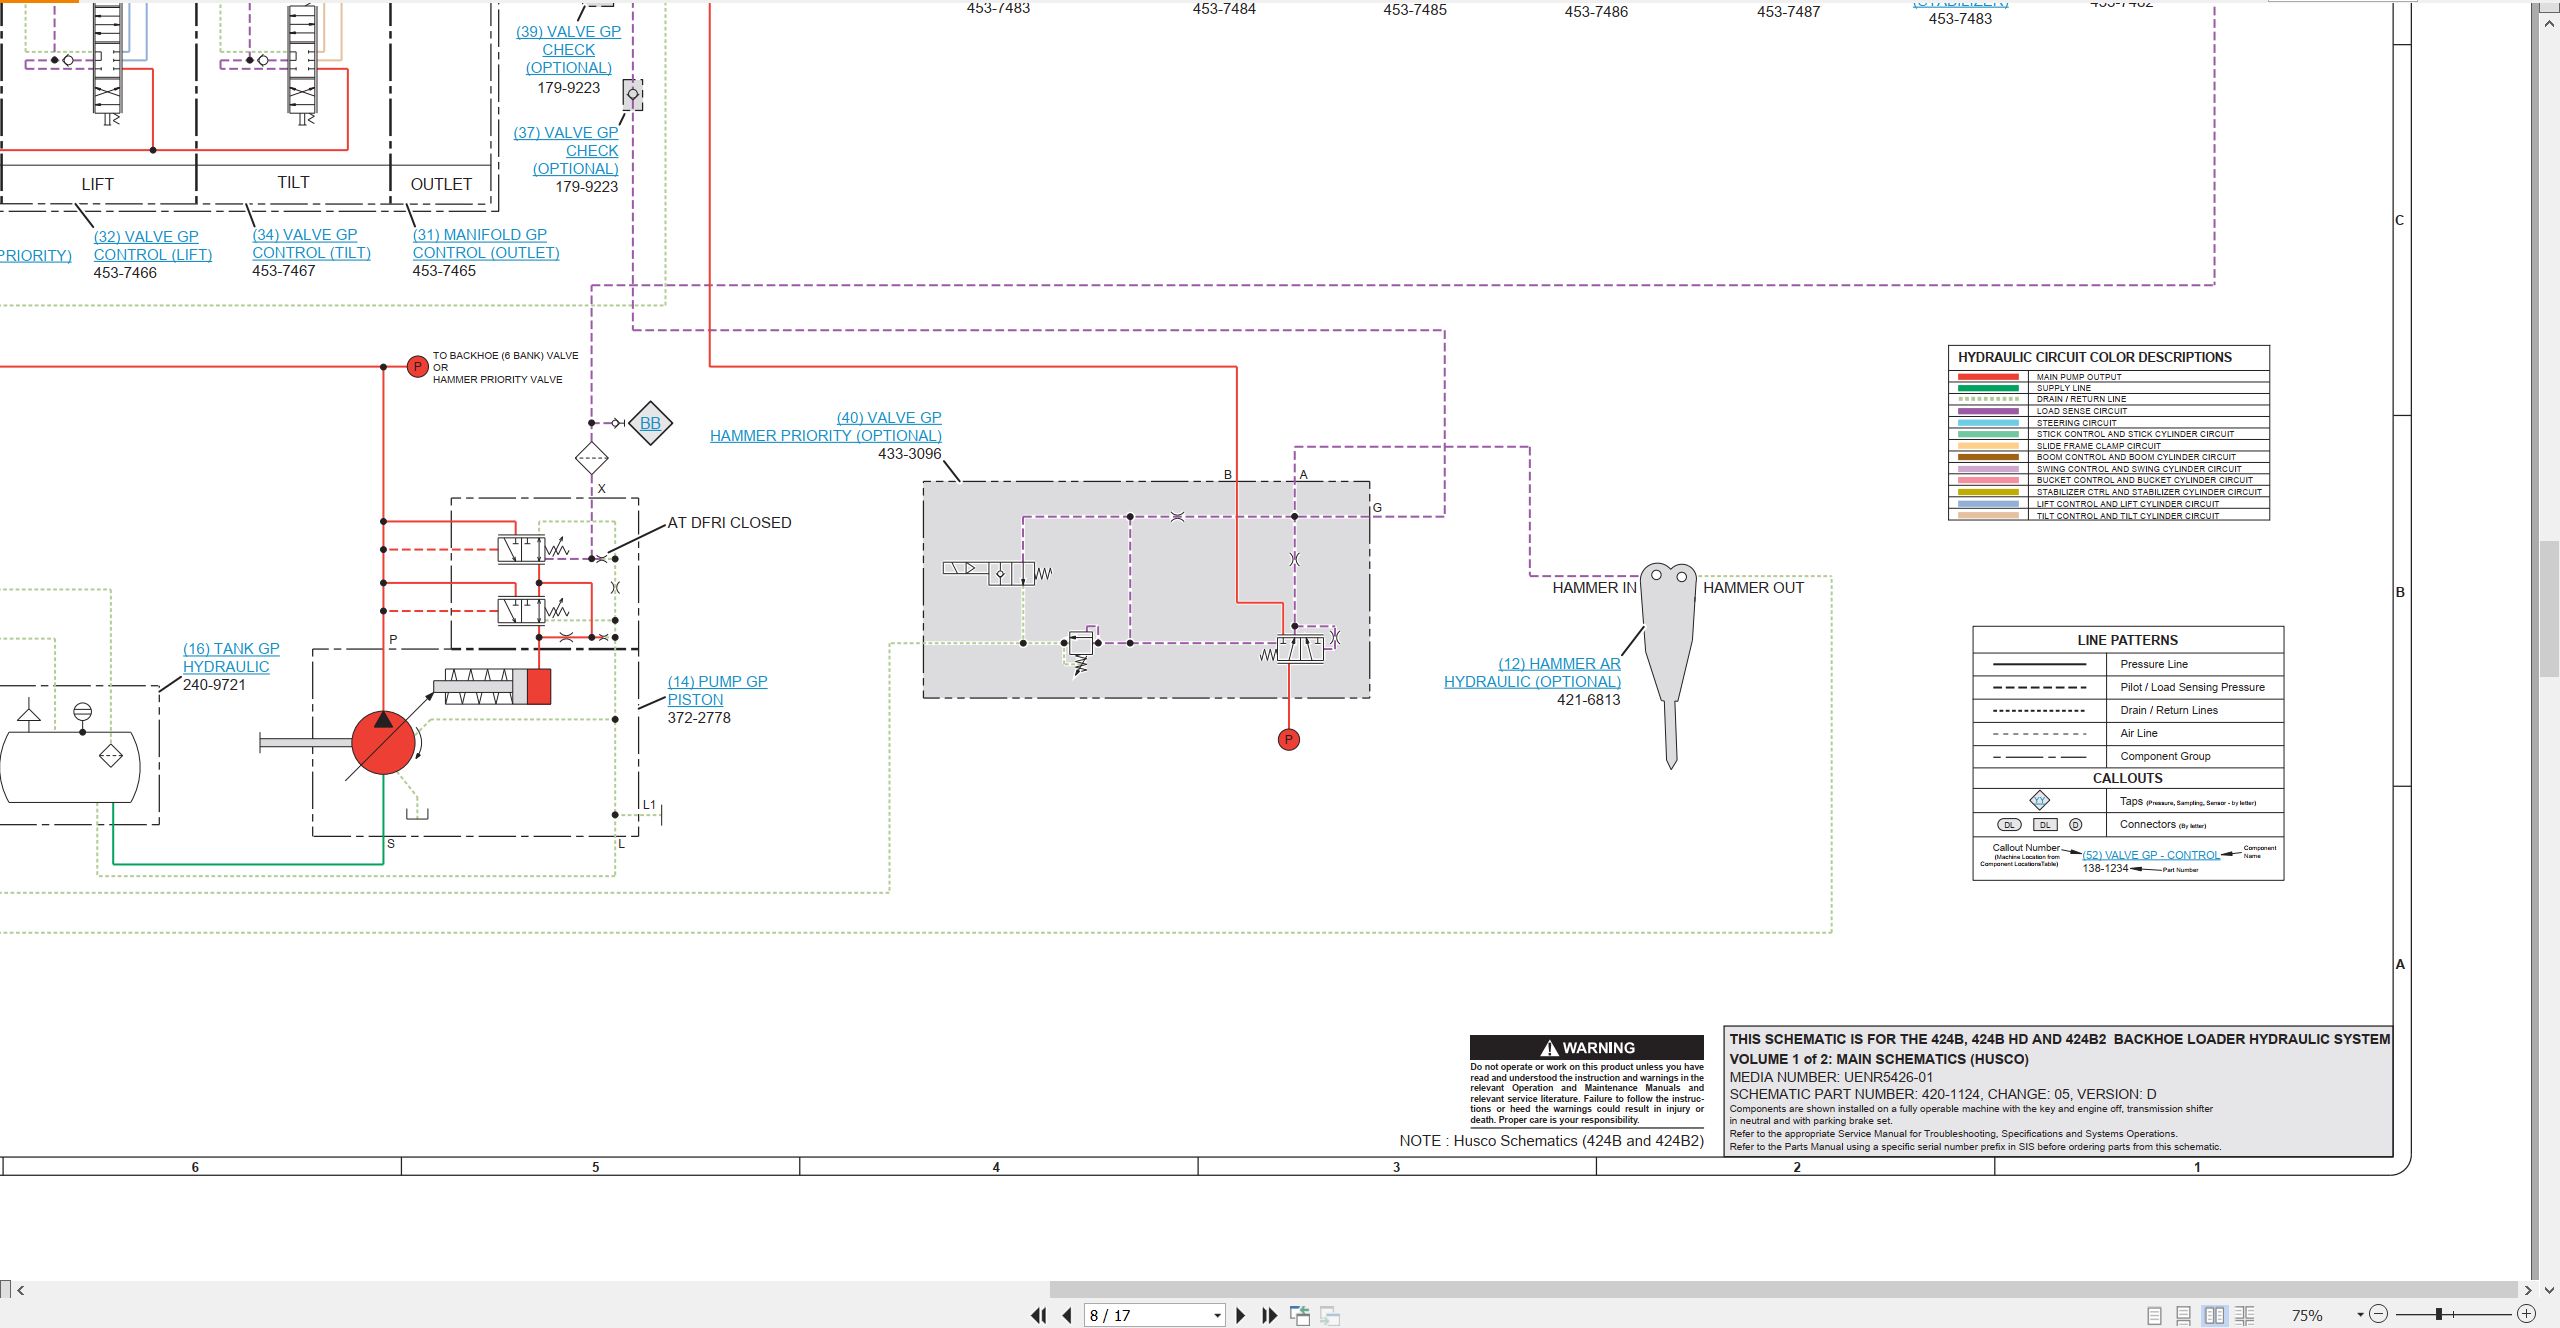Click the previous view navigation icon

click(1300, 1315)
